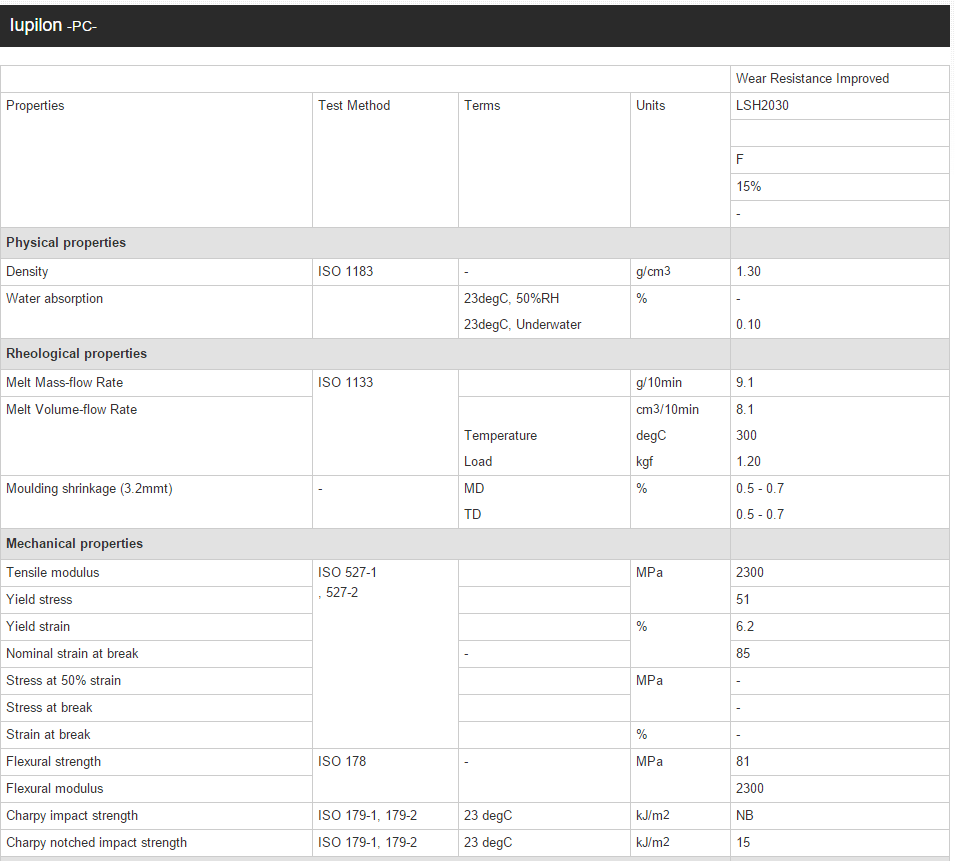Click the density value 1.30
The height and width of the screenshot is (861, 955).
click(748, 272)
